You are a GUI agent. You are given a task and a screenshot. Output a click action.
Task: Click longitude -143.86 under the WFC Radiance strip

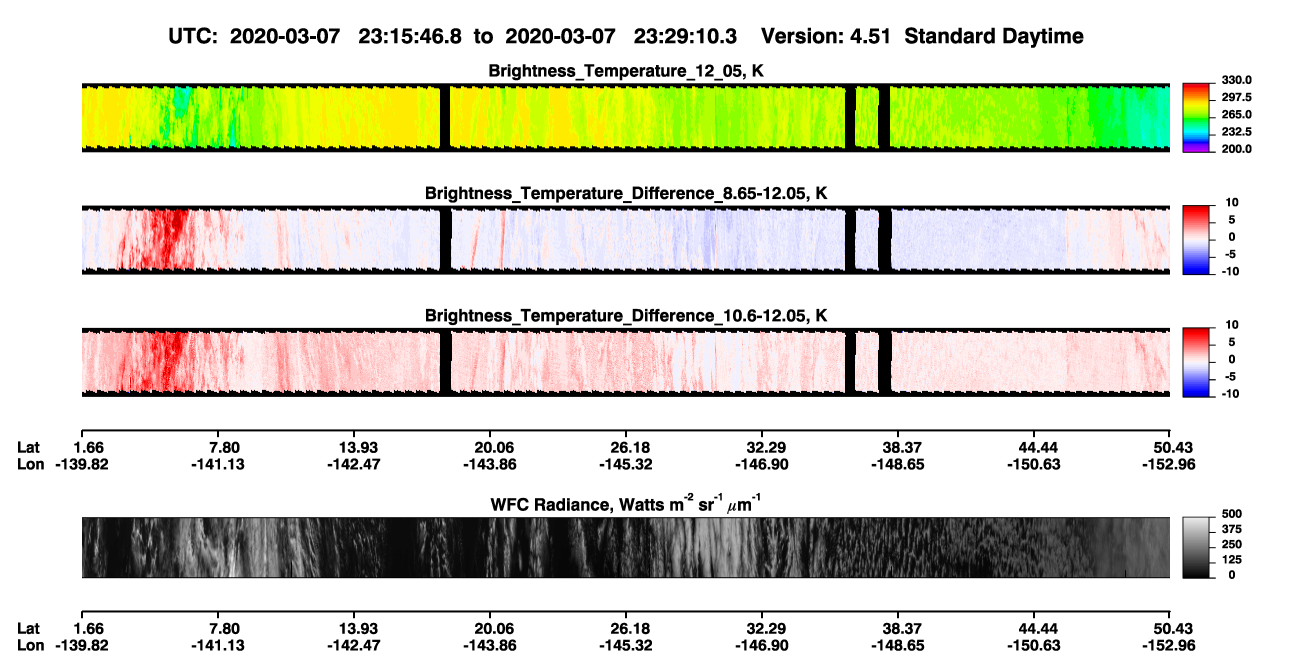point(490,645)
